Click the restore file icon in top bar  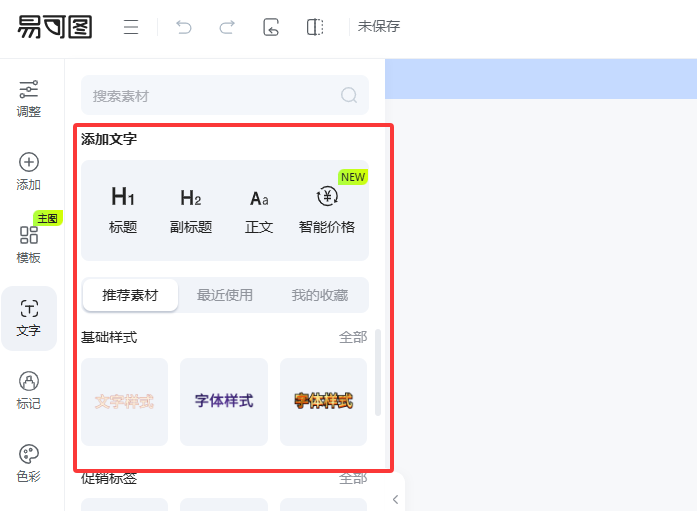point(271,27)
